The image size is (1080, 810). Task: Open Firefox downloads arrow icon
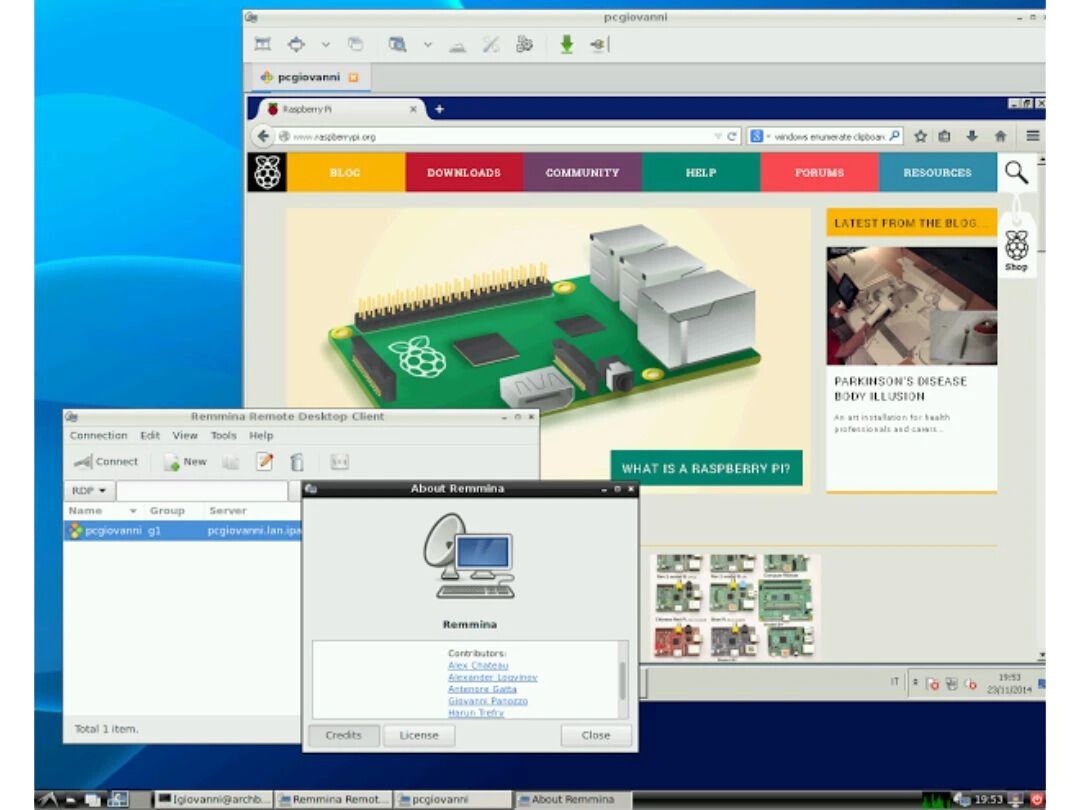point(972,136)
